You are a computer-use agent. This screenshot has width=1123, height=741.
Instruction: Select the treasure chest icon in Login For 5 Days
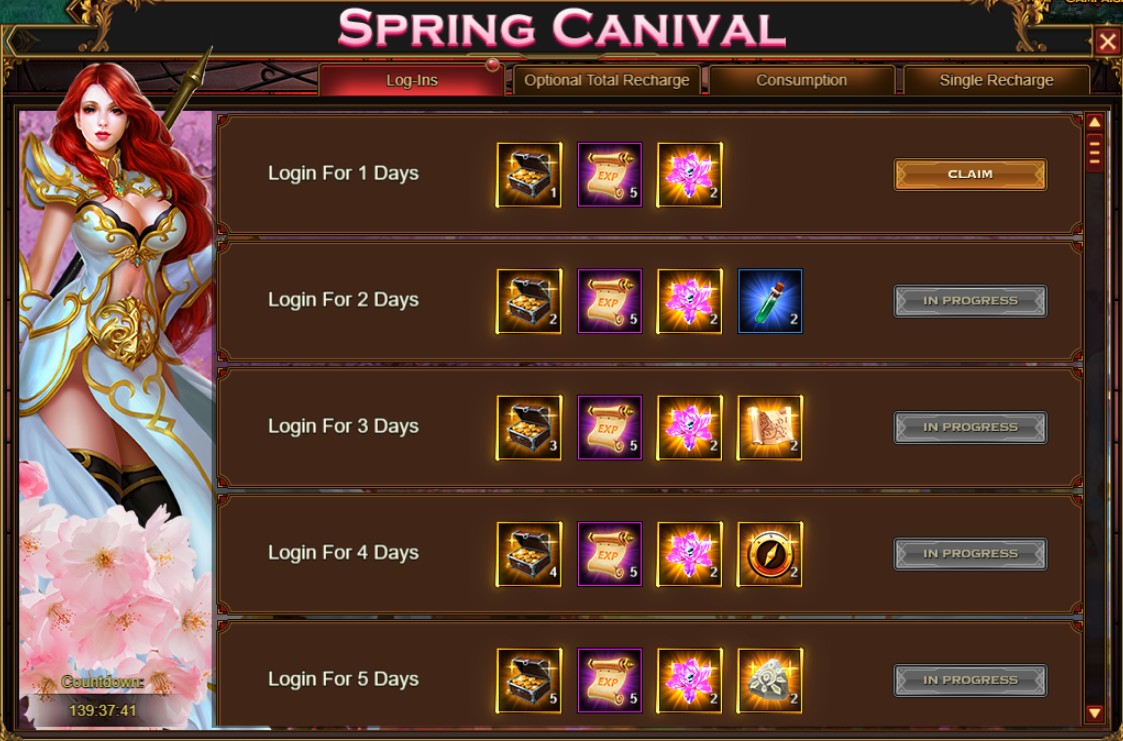[x=529, y=681]
